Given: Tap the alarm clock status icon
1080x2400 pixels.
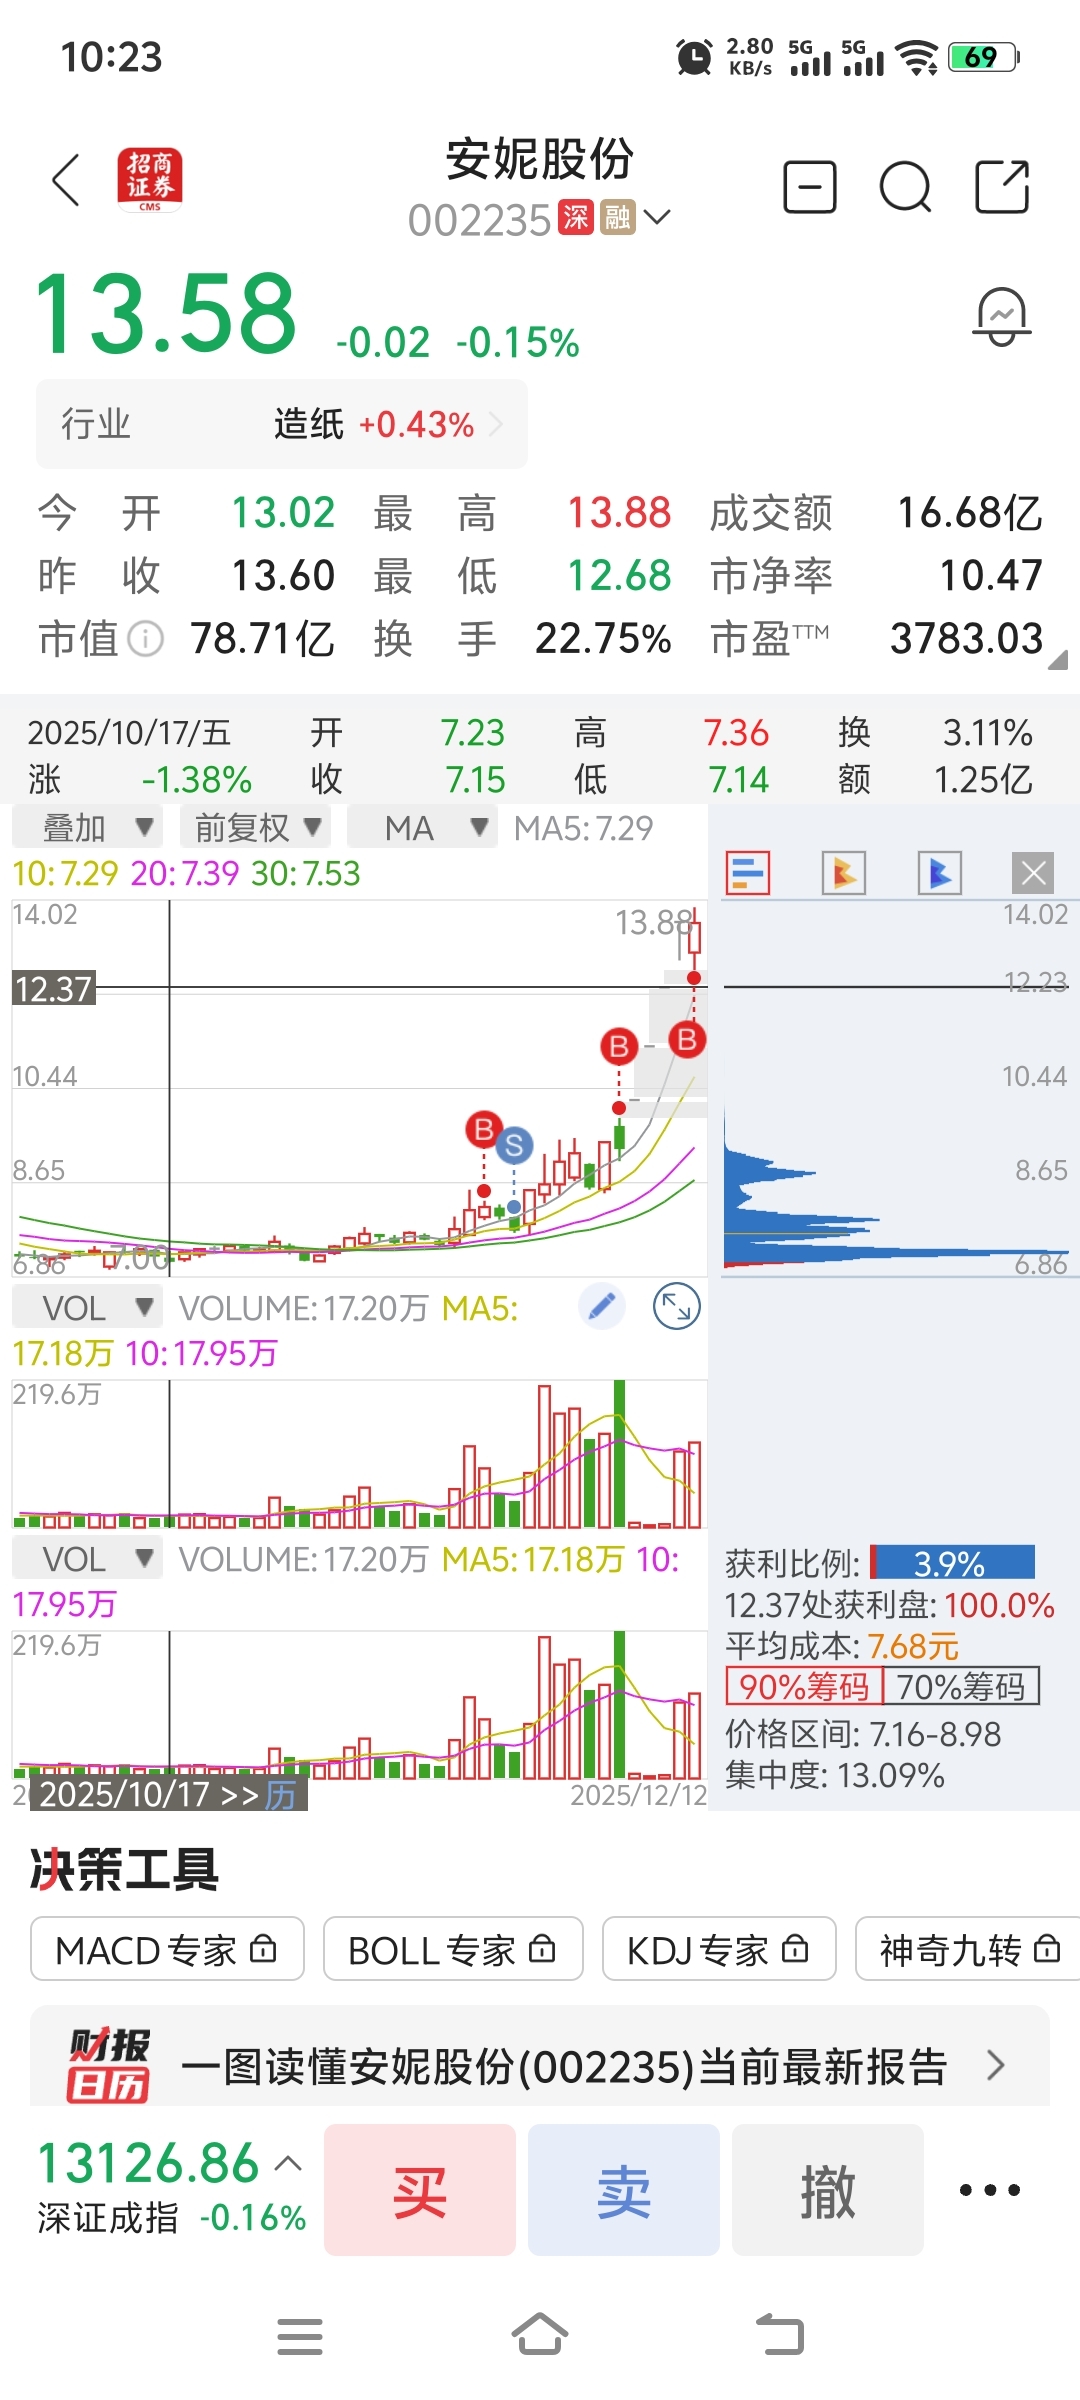Looking at the screenshot, I should [x=694, y=57].
